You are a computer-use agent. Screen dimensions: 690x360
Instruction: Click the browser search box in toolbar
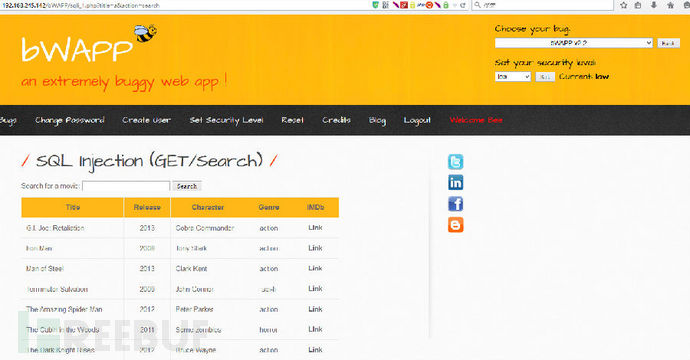pos(543,5)
